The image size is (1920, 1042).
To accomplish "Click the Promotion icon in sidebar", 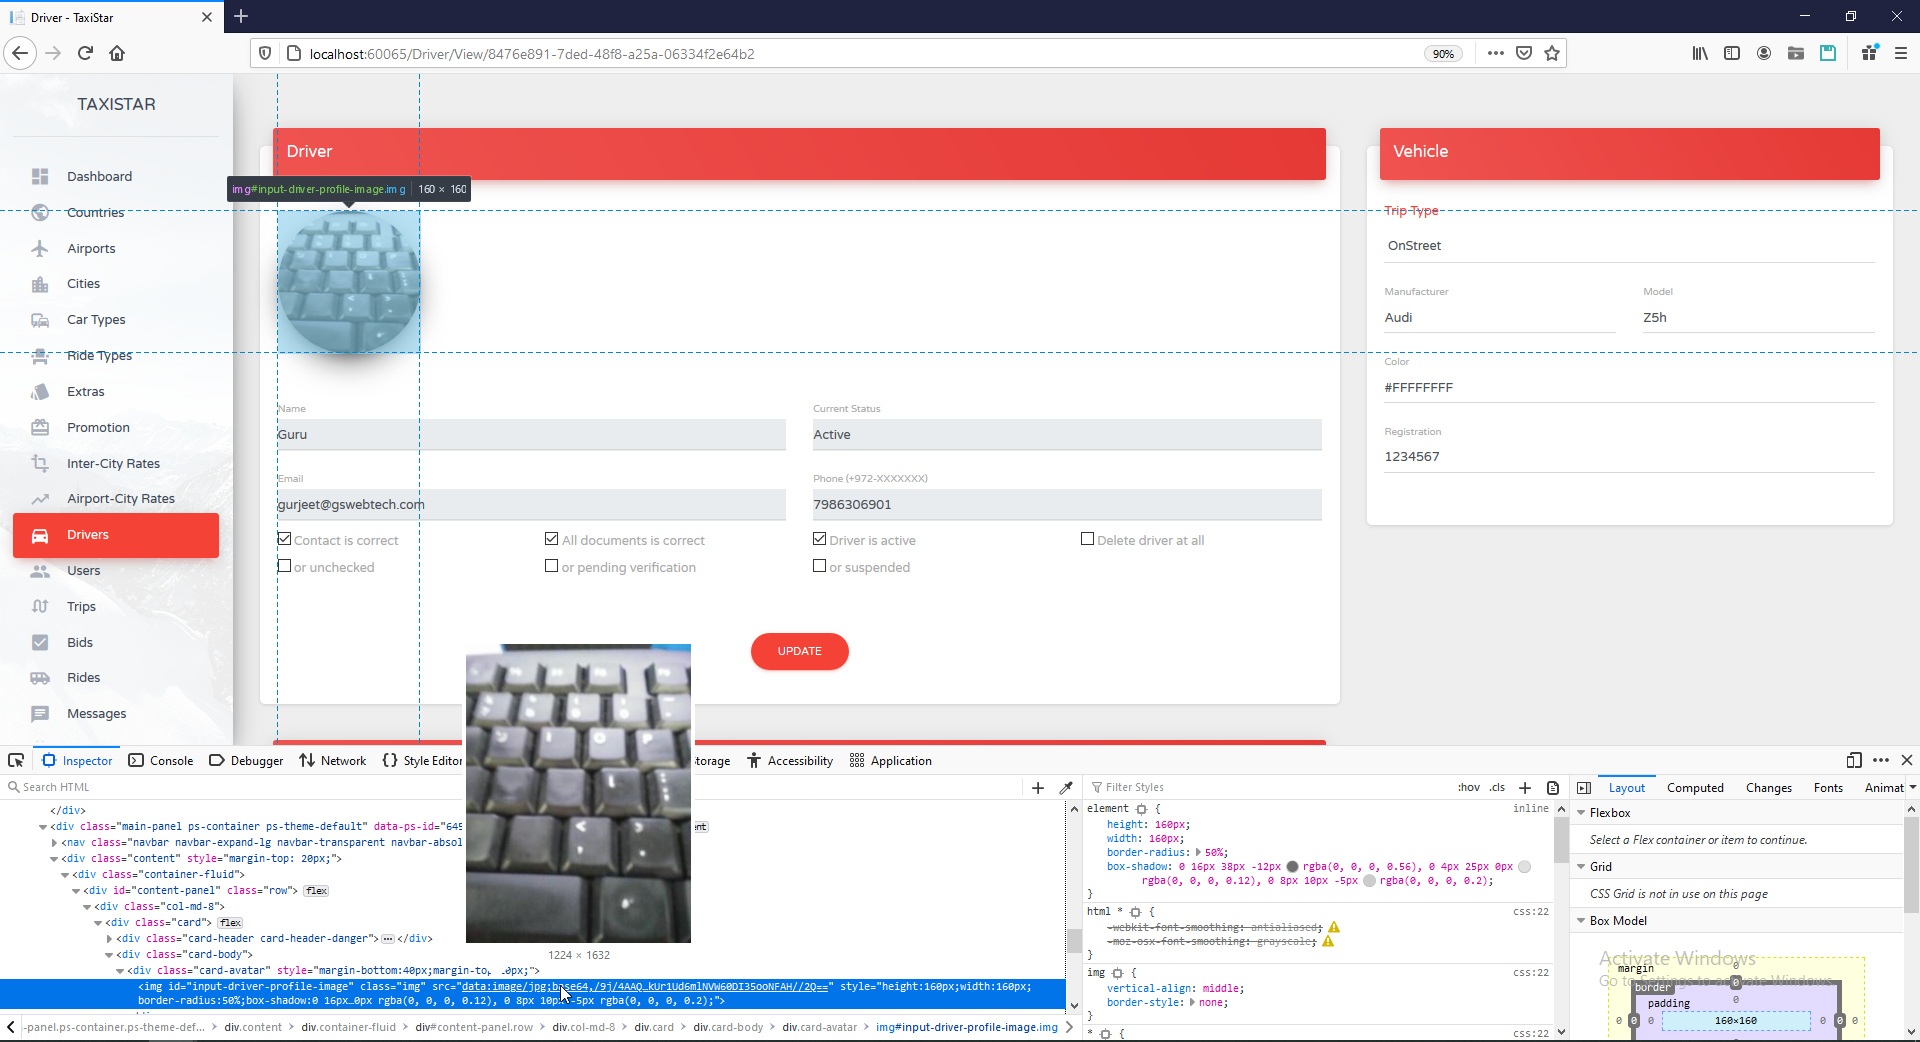I will tap(40, 428).
